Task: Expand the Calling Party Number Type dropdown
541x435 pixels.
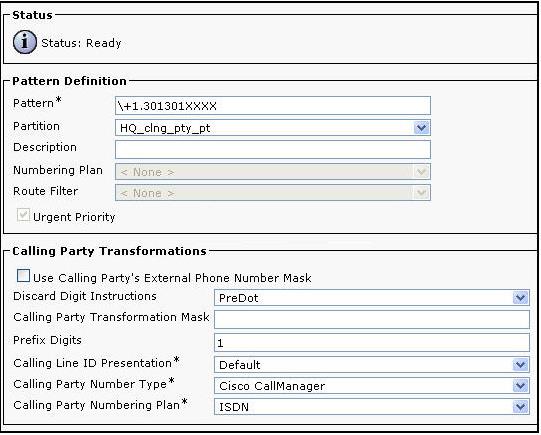Action: point(520,386)
